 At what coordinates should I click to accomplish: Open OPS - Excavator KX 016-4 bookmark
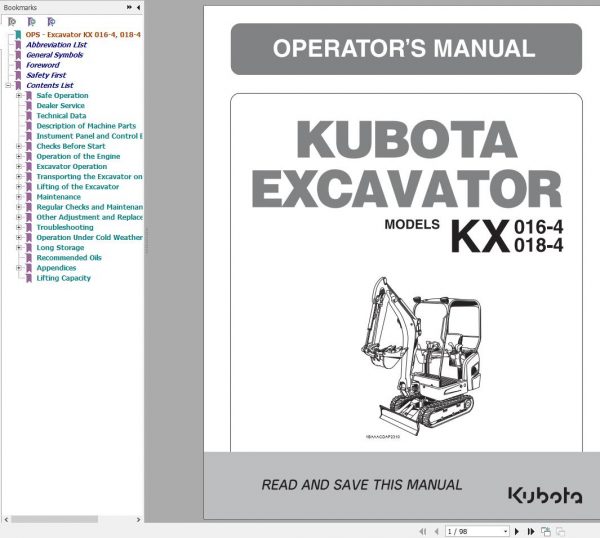[x=83, y=35]
